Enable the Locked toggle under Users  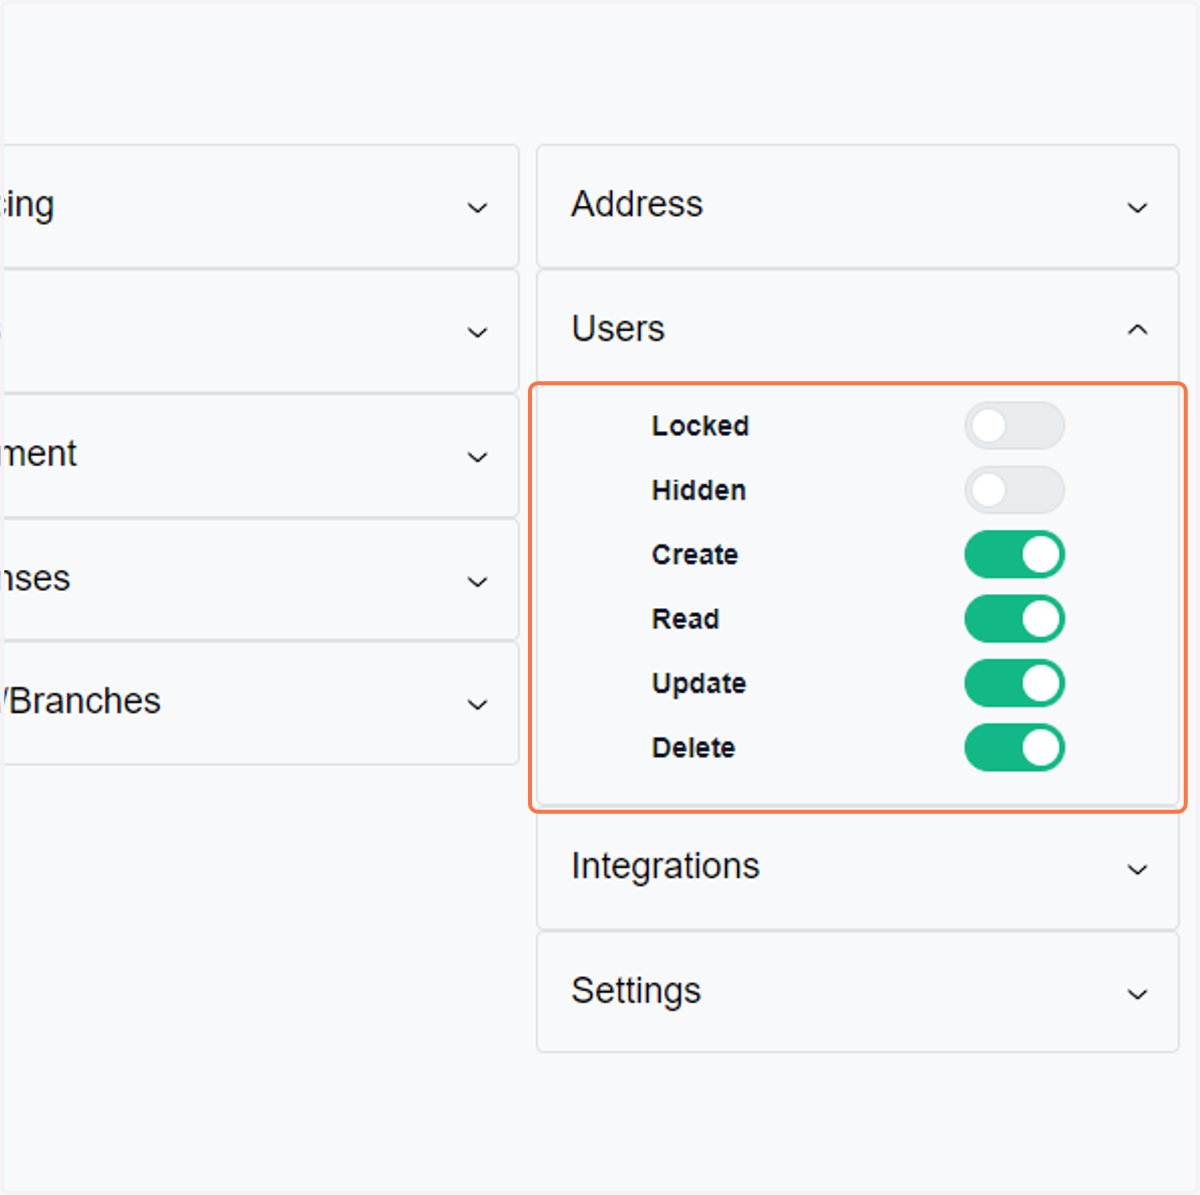[1014, 426]
